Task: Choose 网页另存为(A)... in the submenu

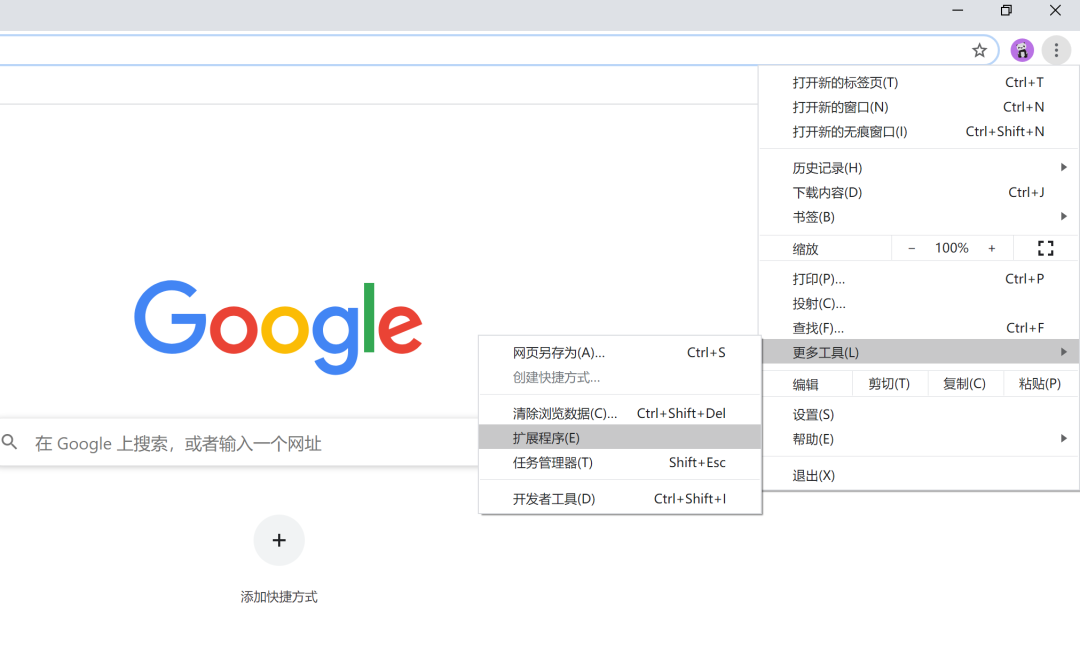Action: tap(620, 353)
